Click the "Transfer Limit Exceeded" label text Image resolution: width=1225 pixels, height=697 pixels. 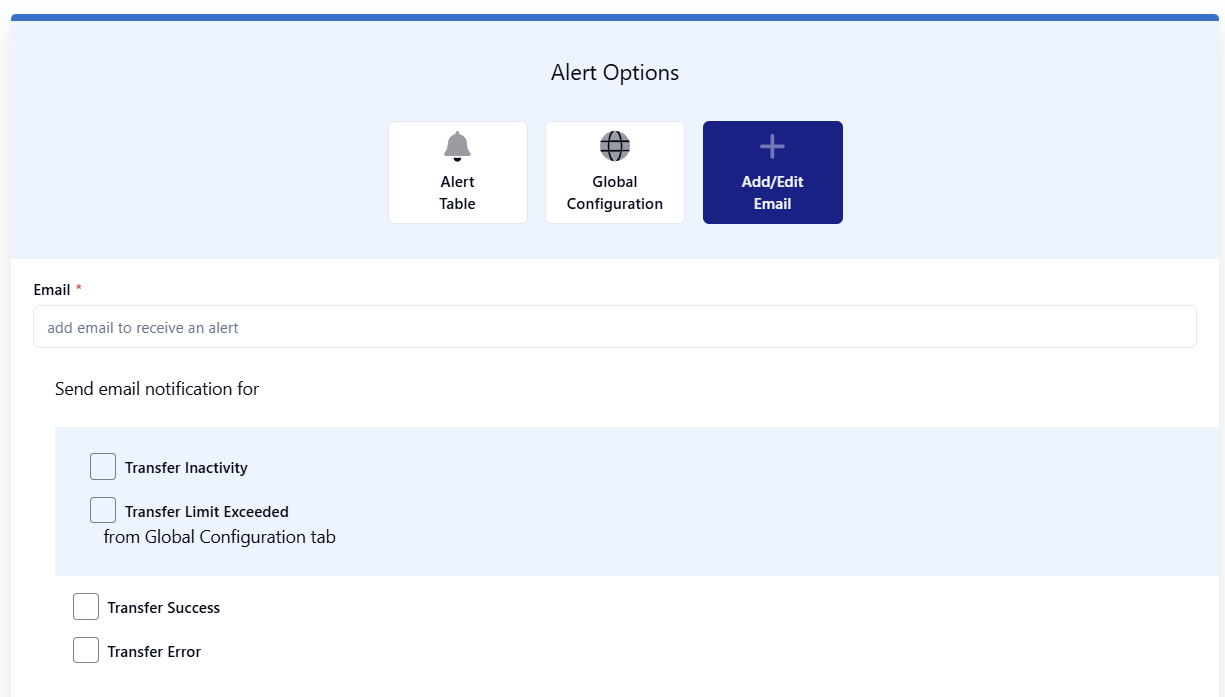[207, 512]
